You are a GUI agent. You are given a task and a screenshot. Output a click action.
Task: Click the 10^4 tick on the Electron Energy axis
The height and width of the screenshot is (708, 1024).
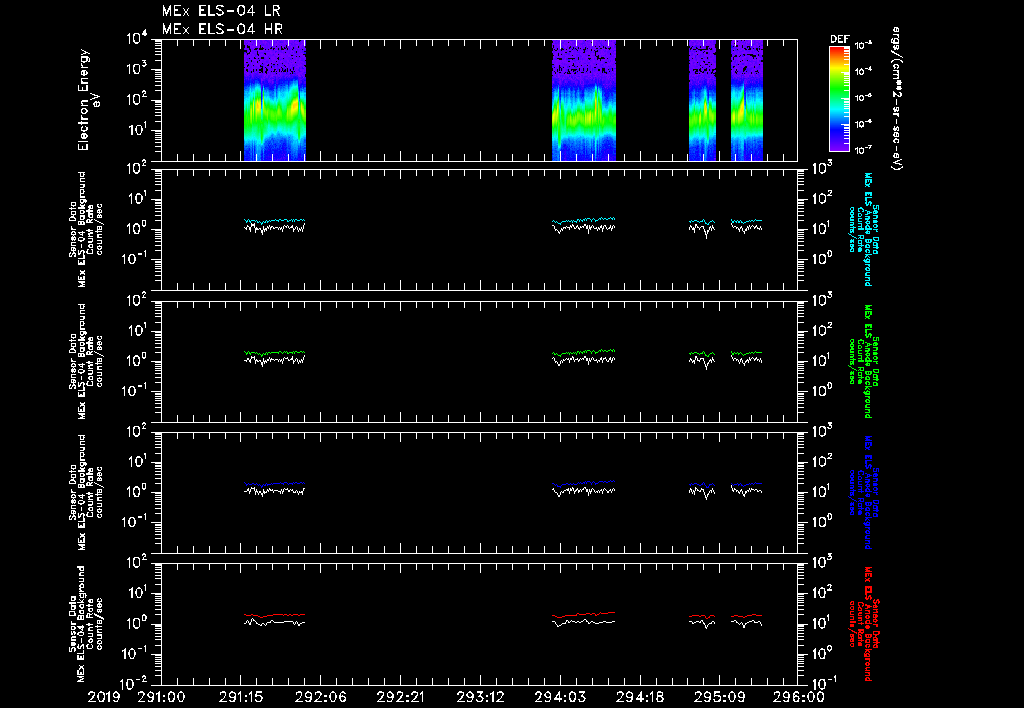pyautogui.click(x=137, y=39)
